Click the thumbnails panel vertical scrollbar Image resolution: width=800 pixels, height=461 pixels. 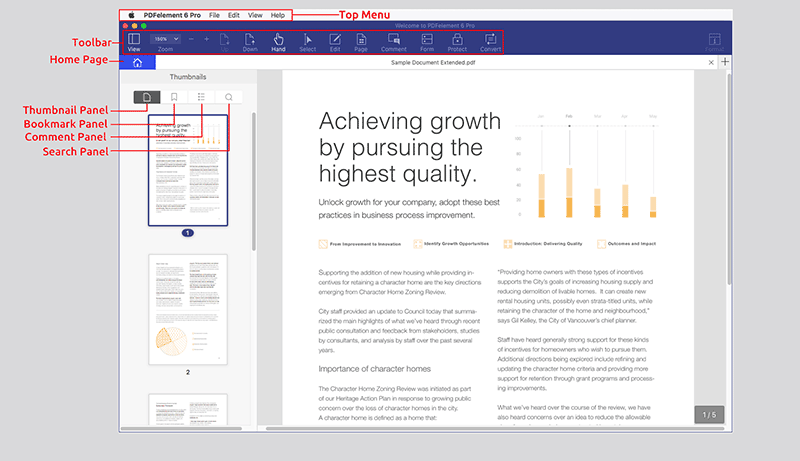click(x=254, y=182)
